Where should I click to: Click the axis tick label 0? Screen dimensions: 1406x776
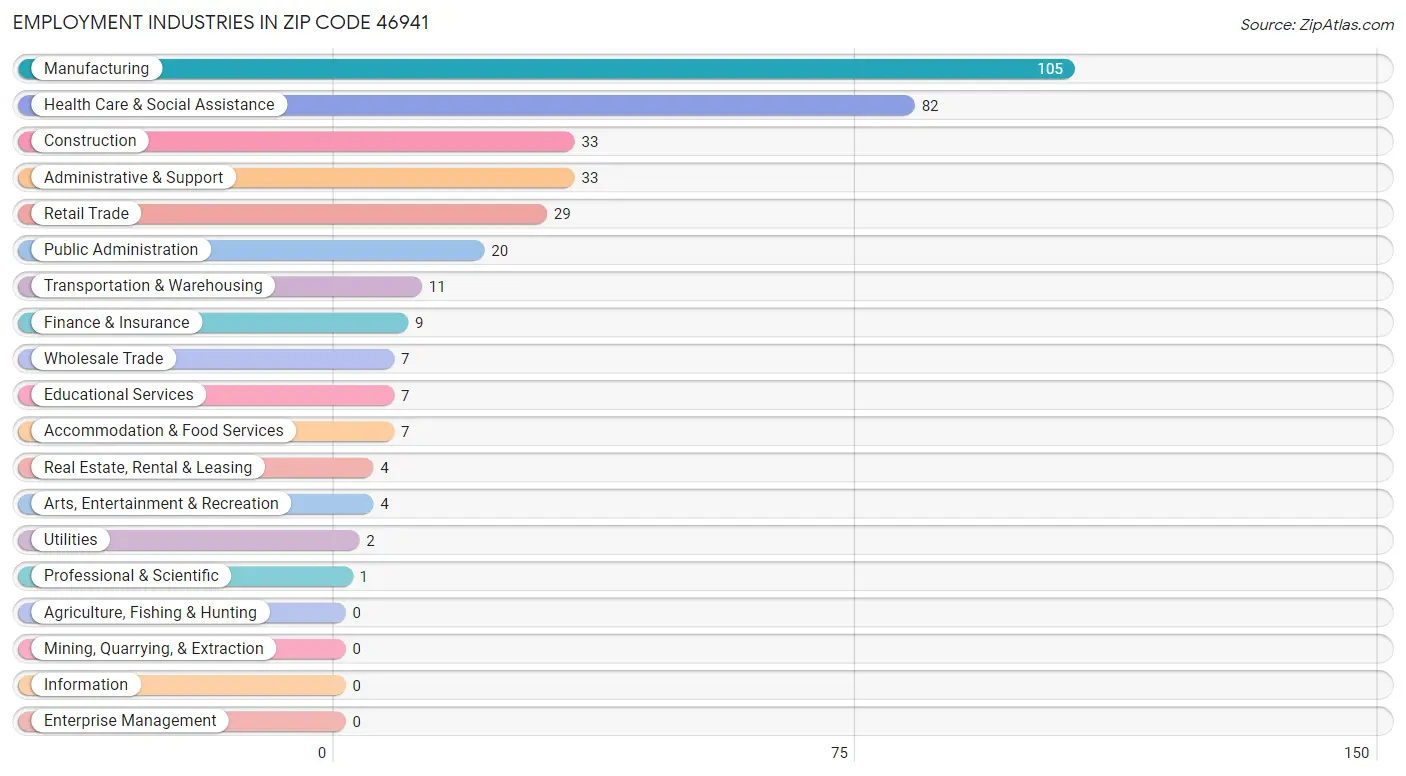pyautogui.click(x=322, y=753)
